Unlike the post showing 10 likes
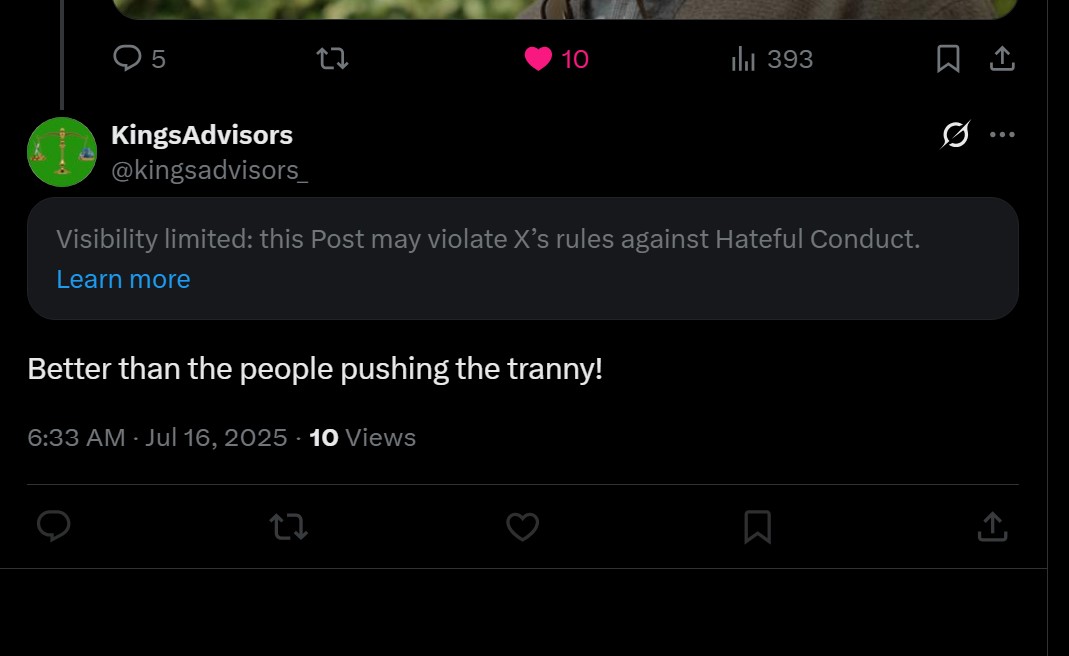The image size is (1069, 656). tap(556, 59)
